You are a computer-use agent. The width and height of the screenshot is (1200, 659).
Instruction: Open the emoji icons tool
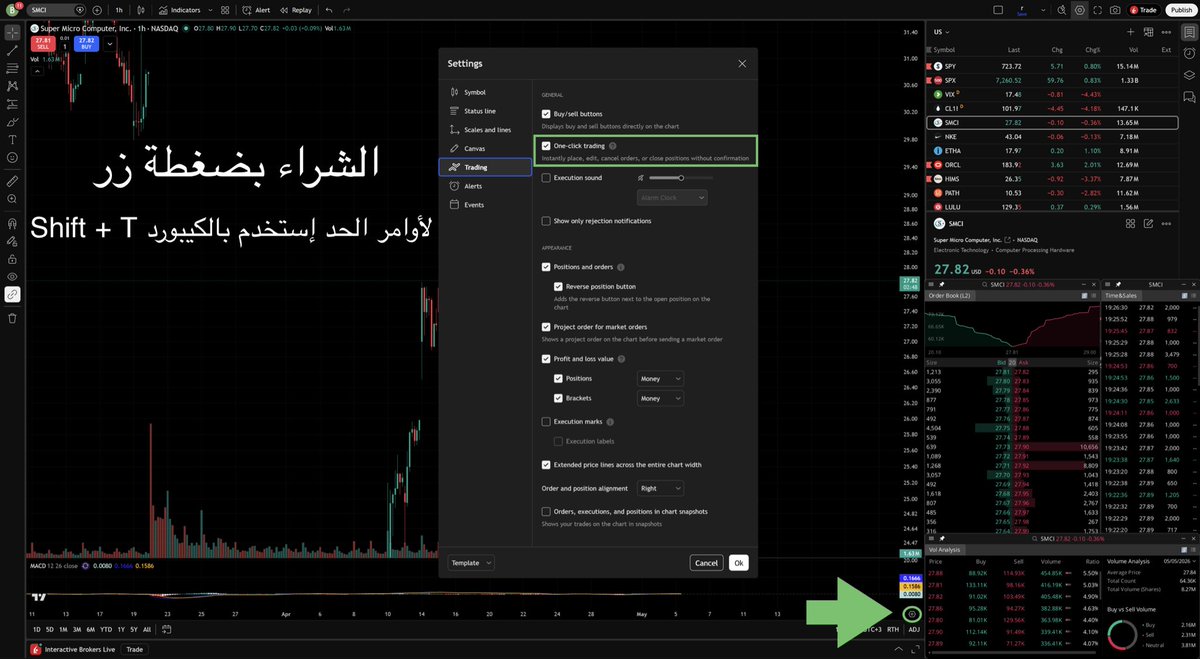(12, 158)
